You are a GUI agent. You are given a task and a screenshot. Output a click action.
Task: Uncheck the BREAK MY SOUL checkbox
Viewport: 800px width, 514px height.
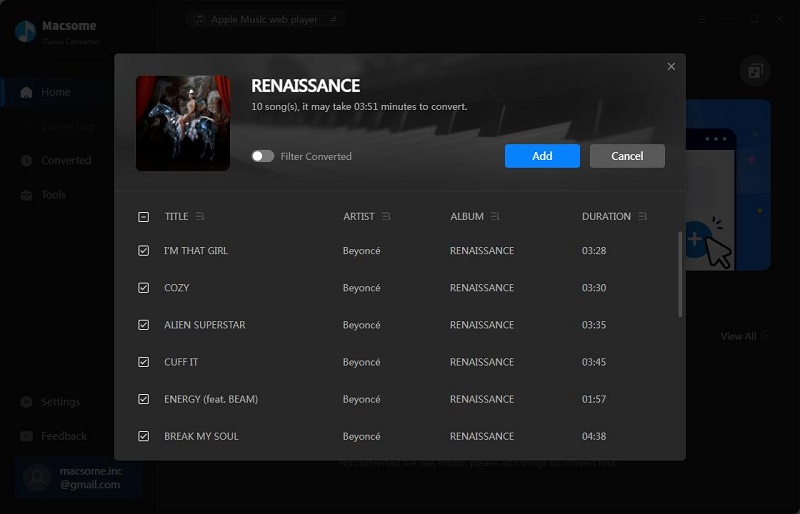coord(143,436)
